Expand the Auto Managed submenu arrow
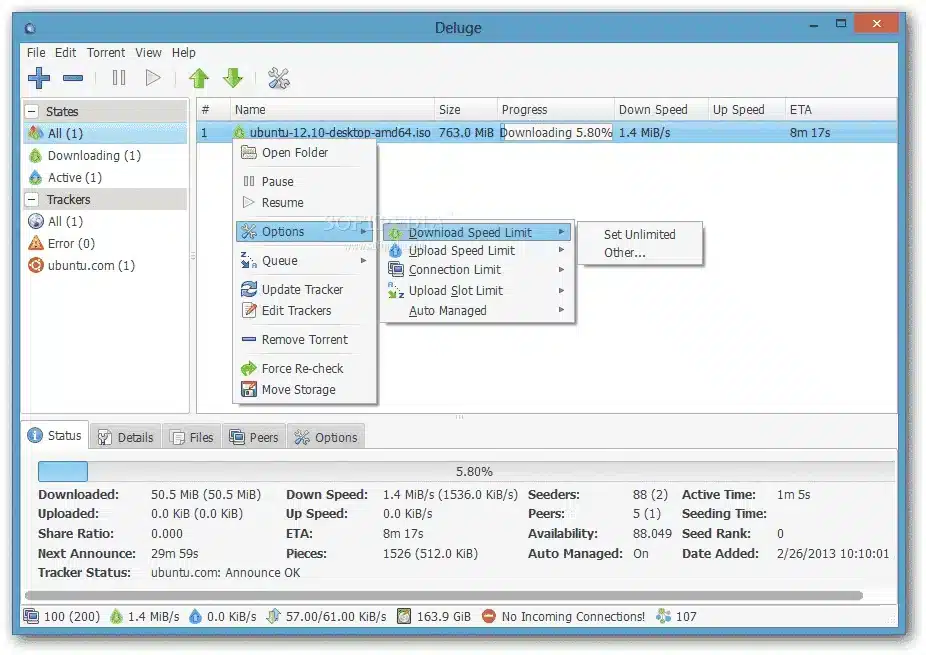 [562, 310]
